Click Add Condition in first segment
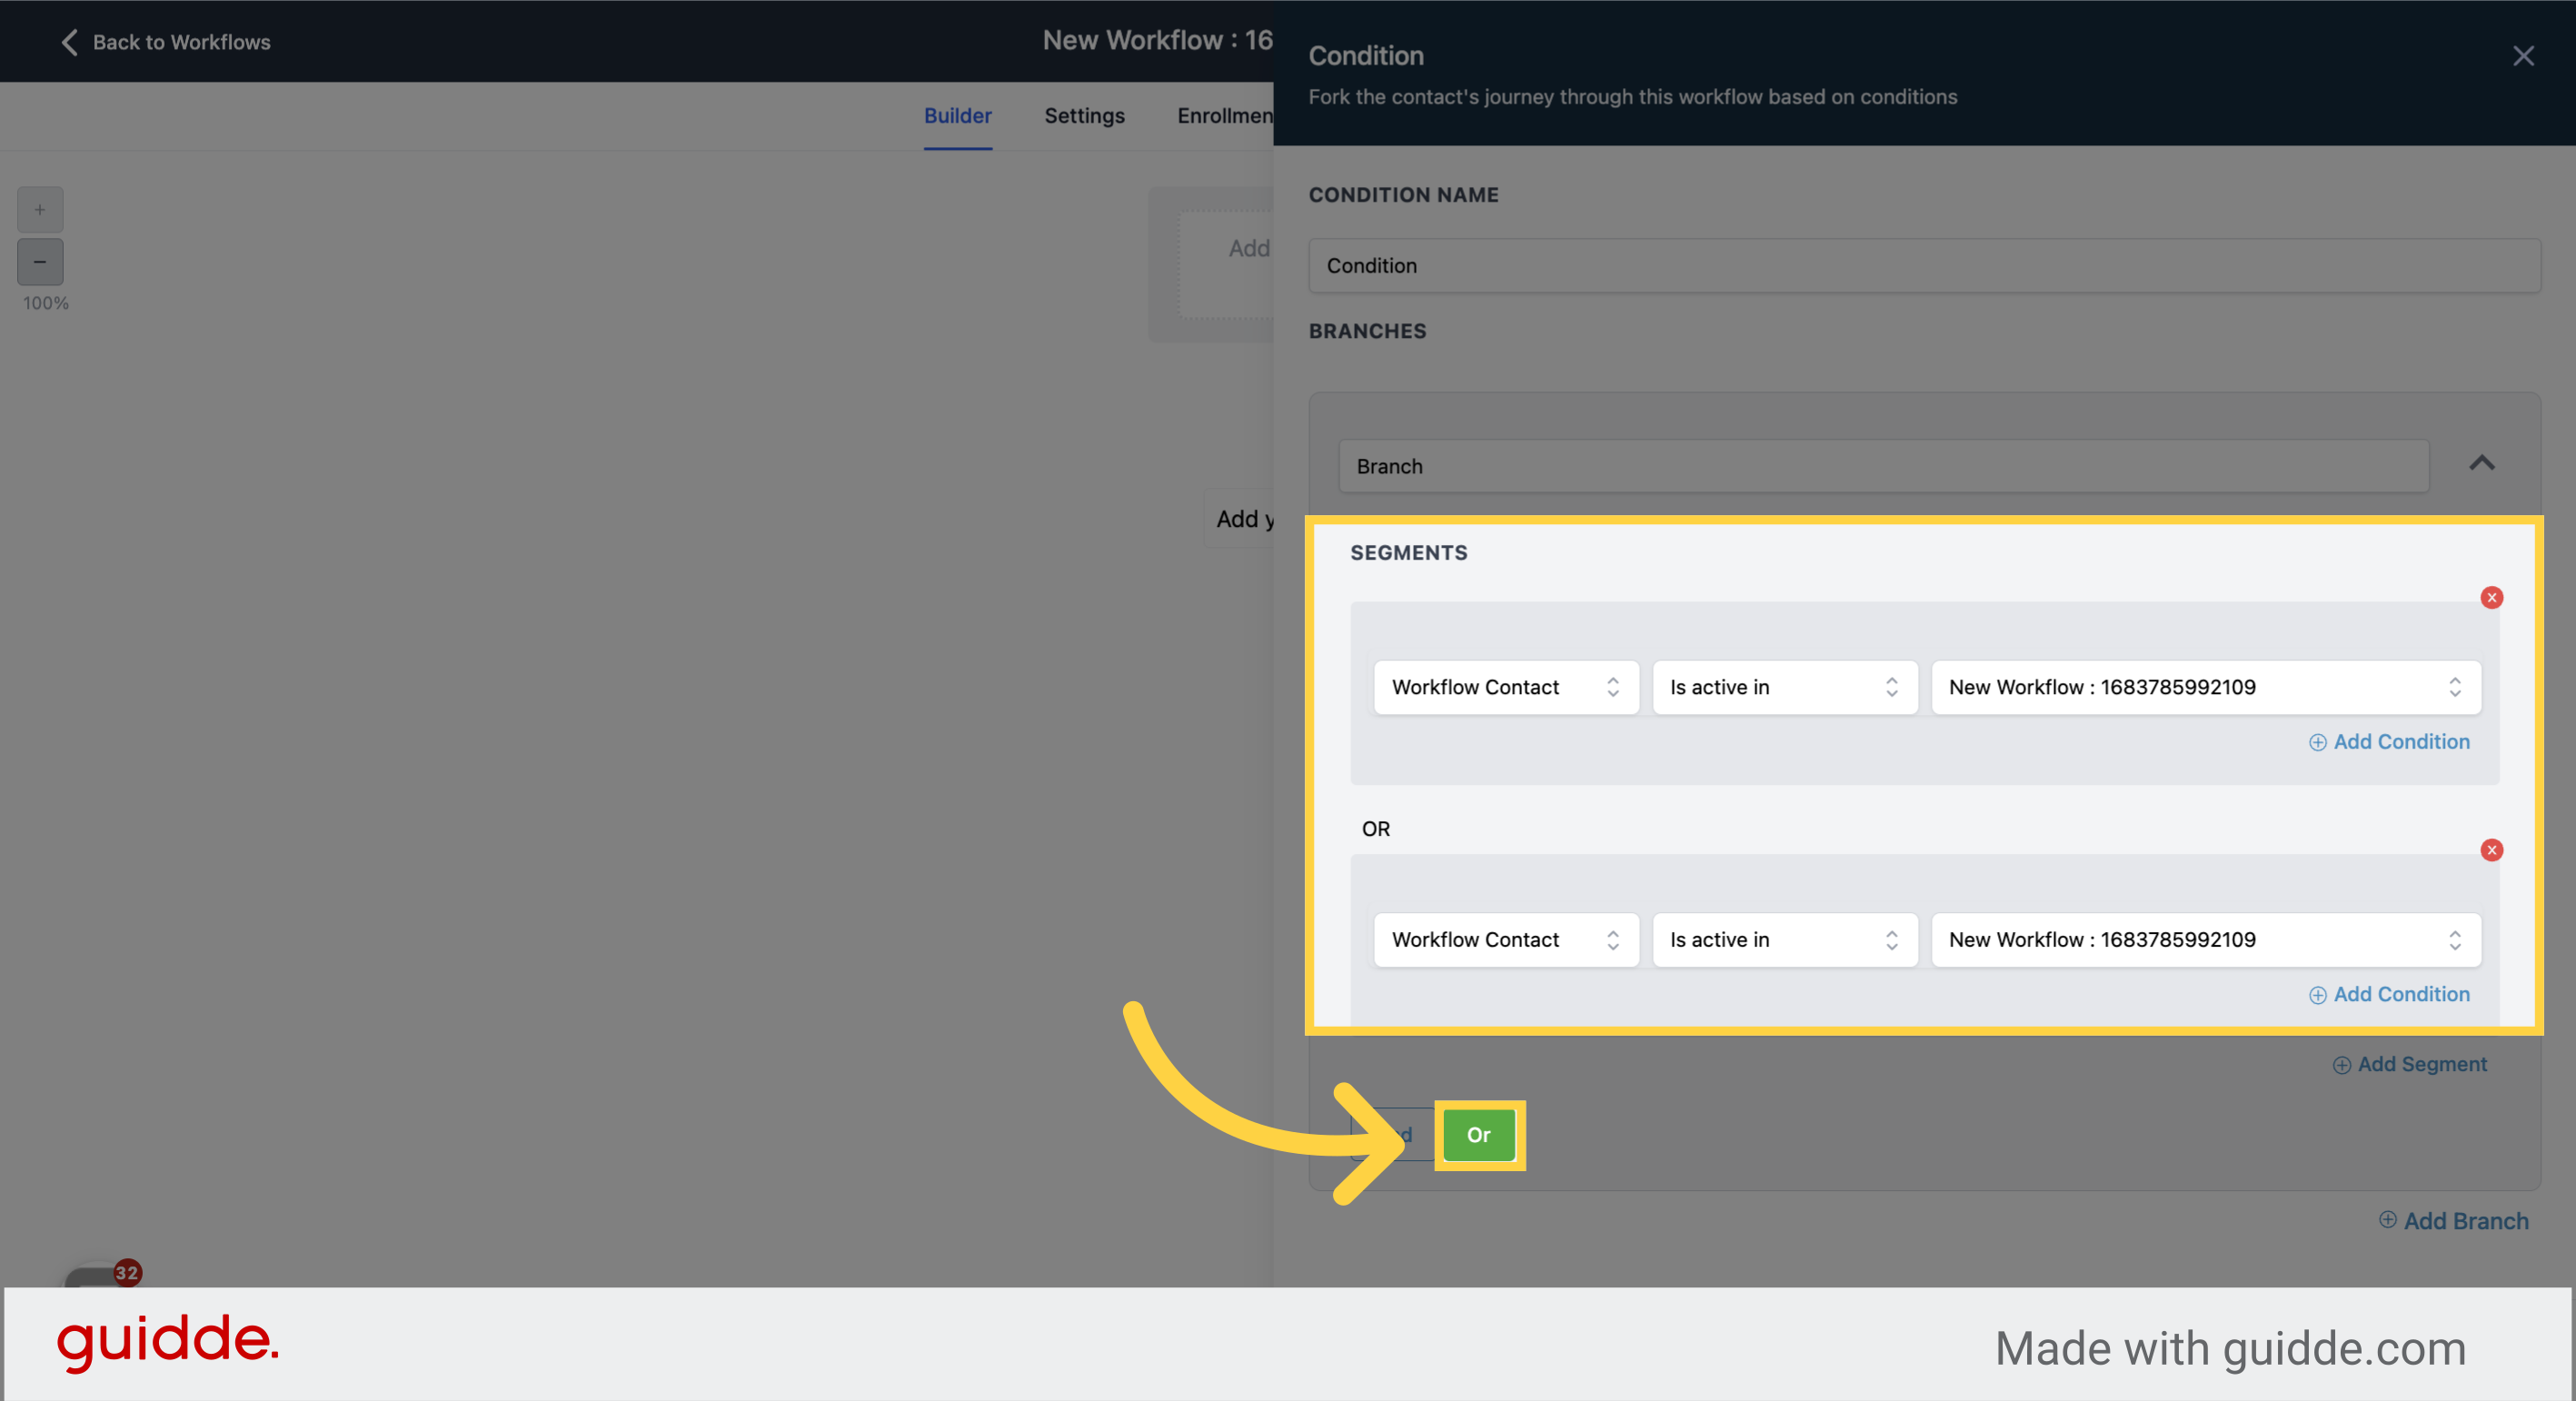Screen dimensions: 2576x1401 pyautogui.click(x=2389, y=742)
